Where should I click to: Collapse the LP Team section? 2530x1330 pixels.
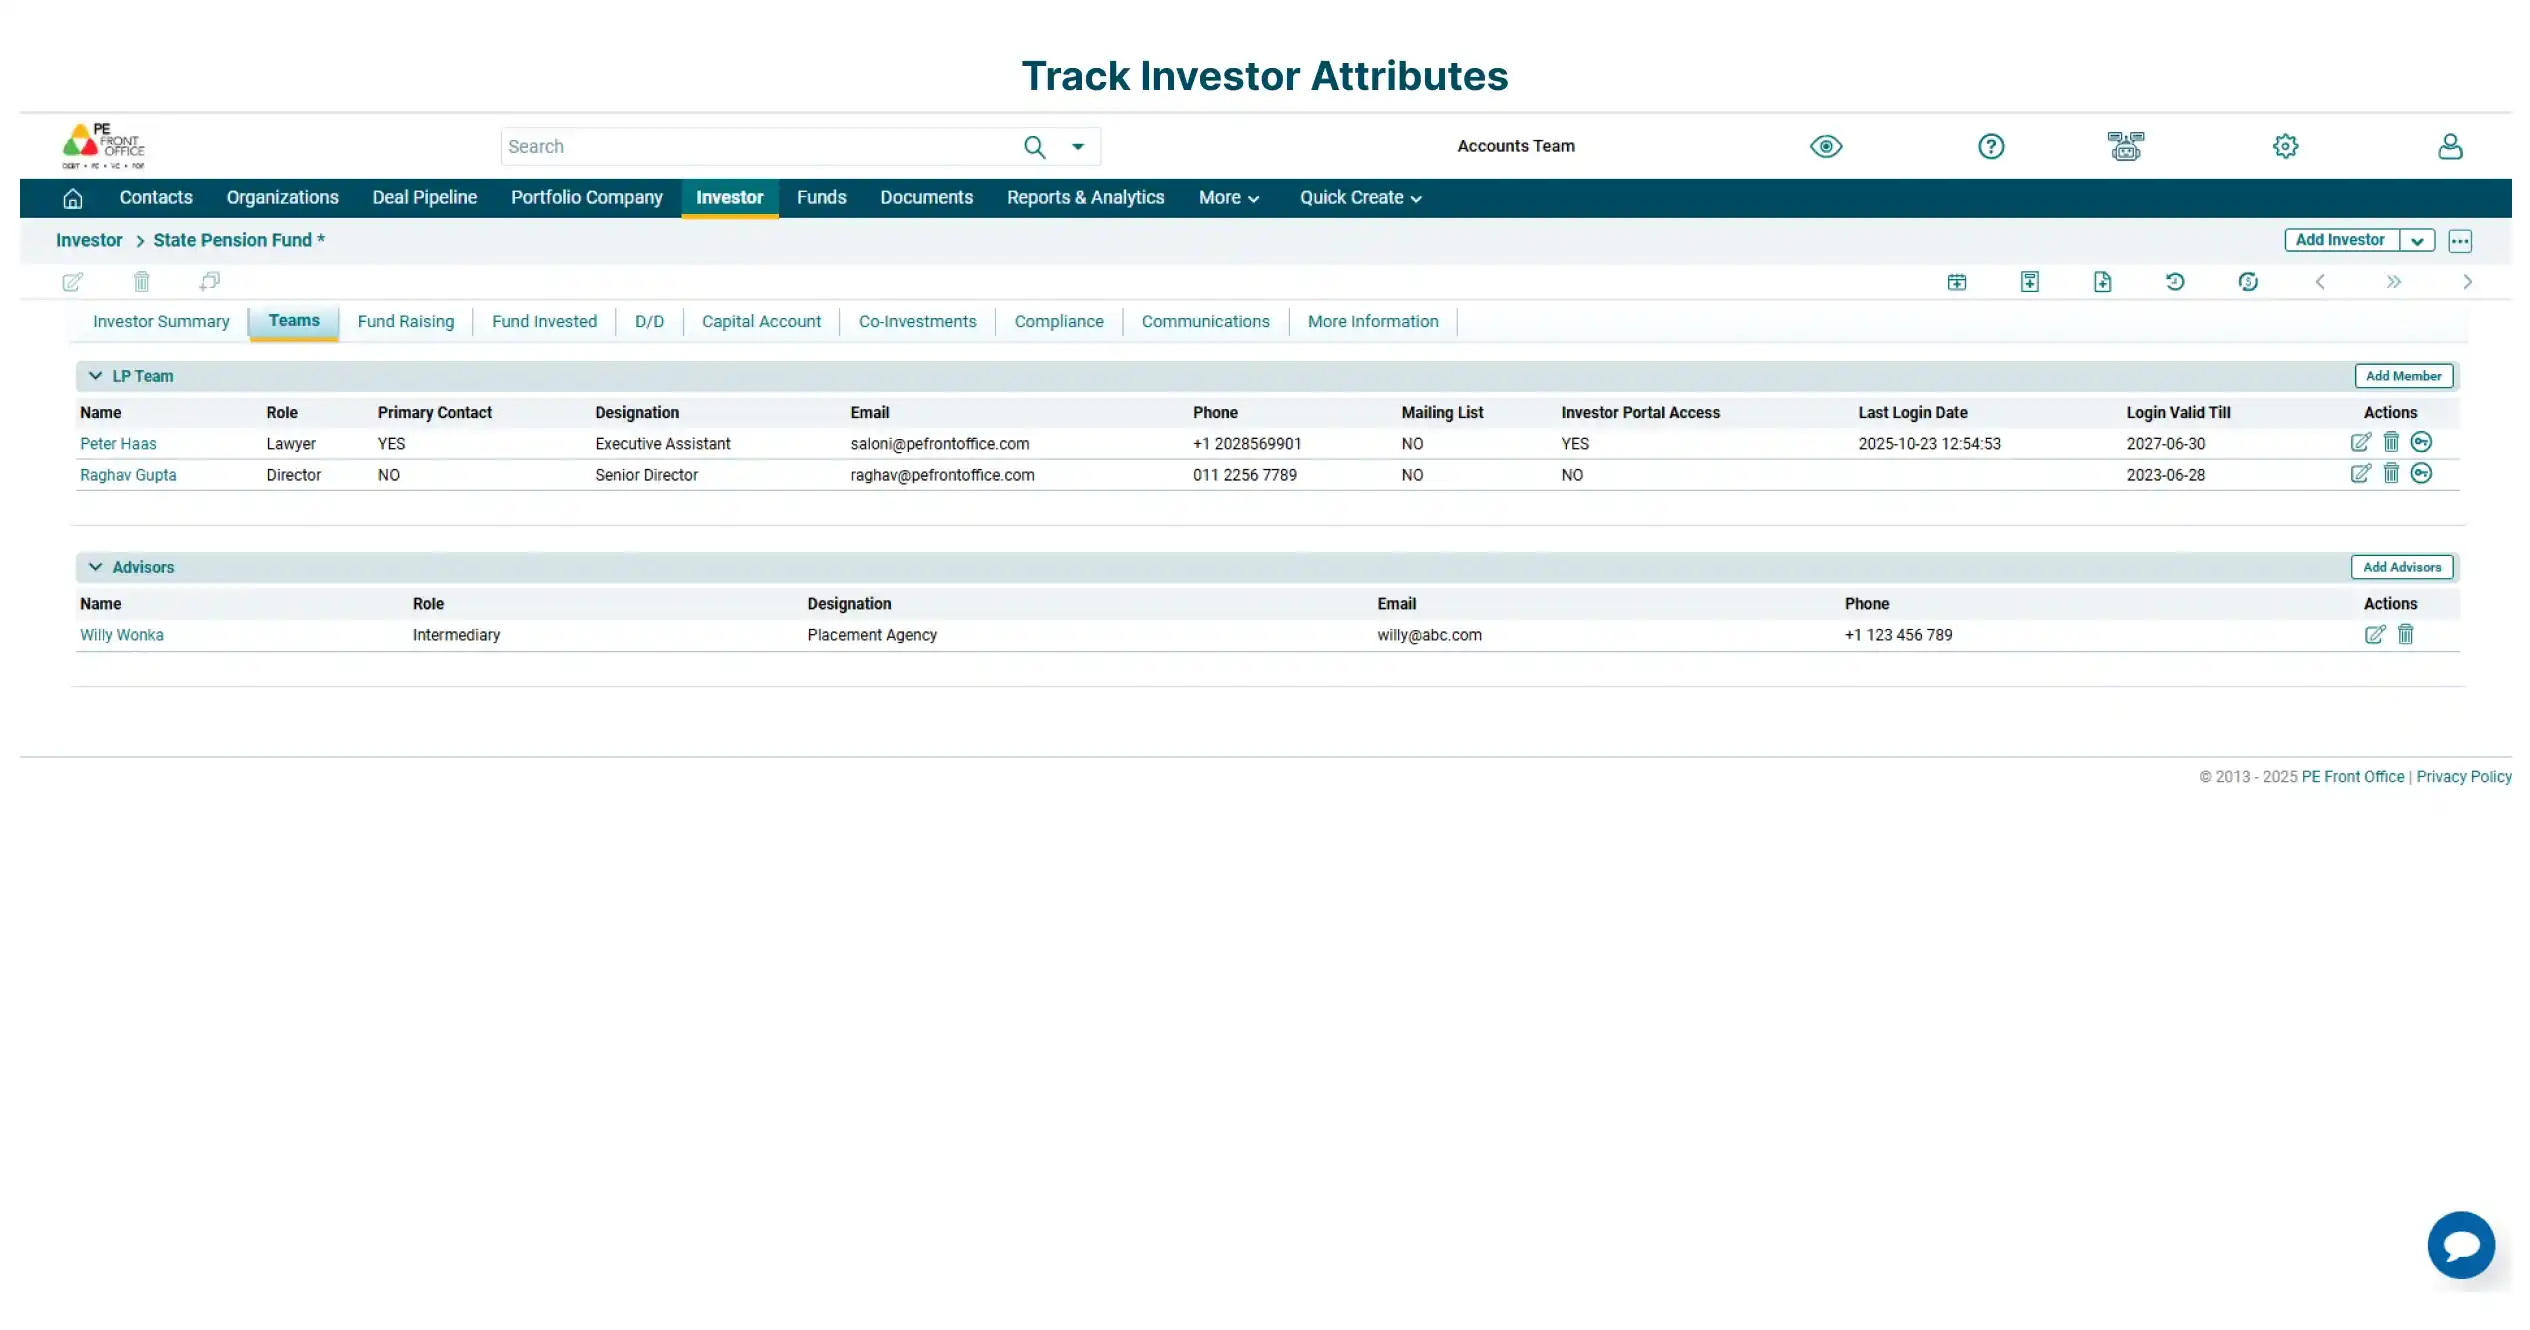[x=95, y=376]
